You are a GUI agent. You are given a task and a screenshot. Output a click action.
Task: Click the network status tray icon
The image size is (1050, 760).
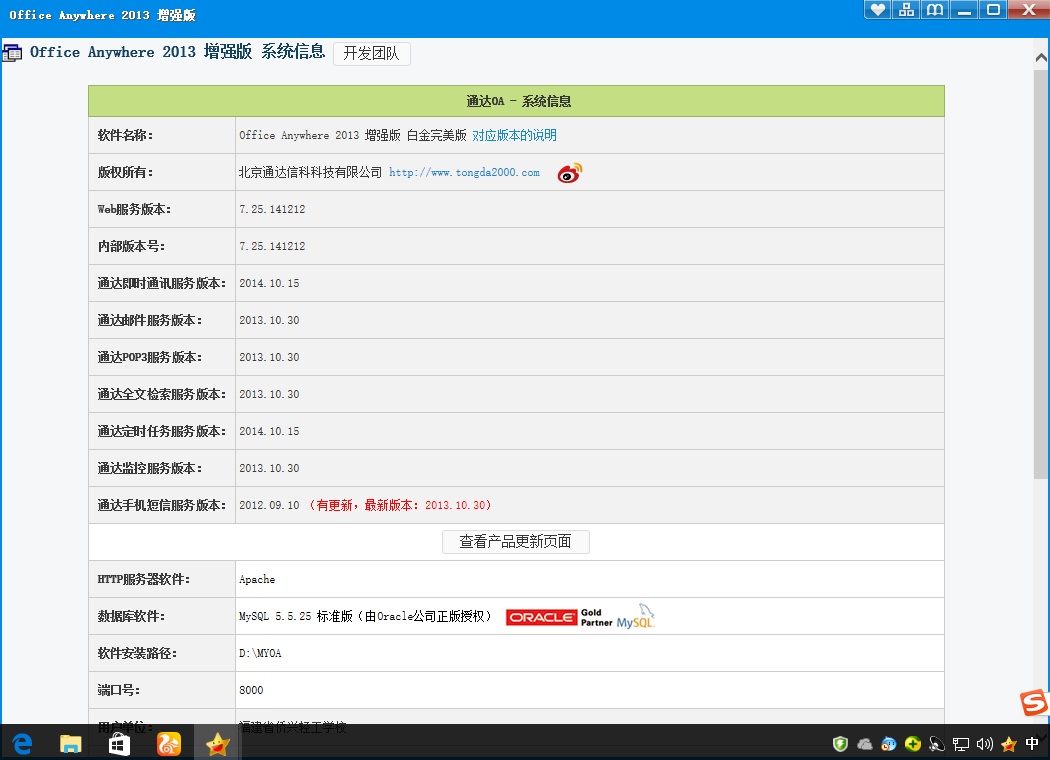pos(961,744)
